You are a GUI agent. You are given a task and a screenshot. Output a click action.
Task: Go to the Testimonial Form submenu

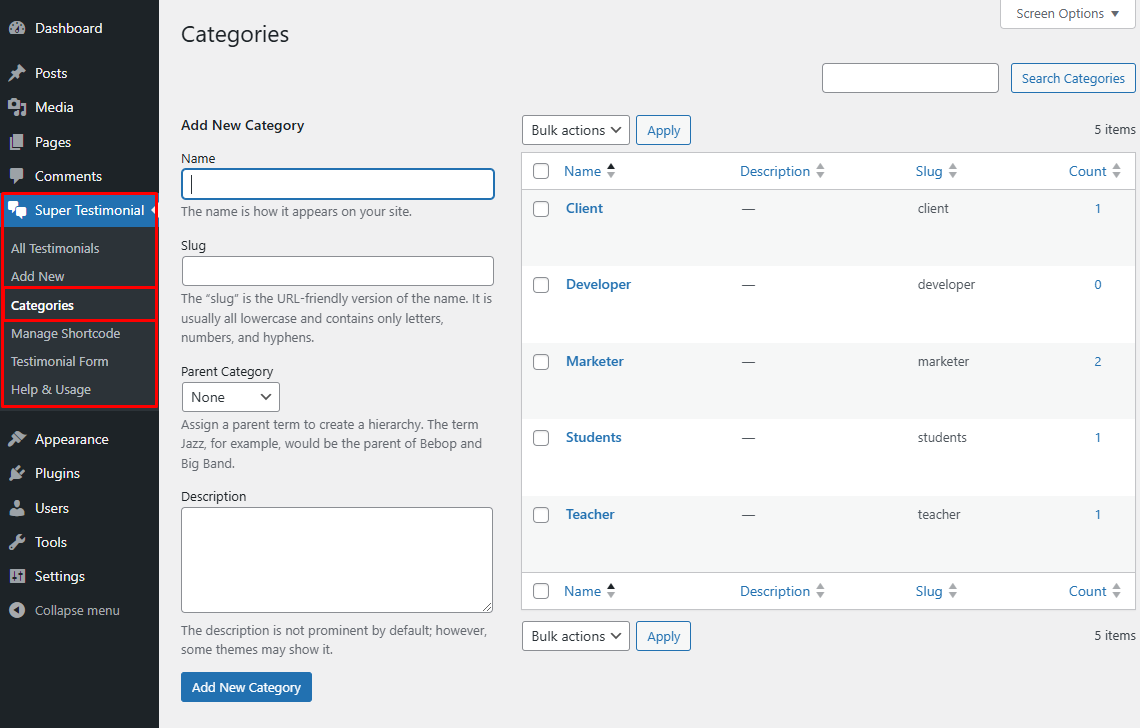tap(59, 361)
